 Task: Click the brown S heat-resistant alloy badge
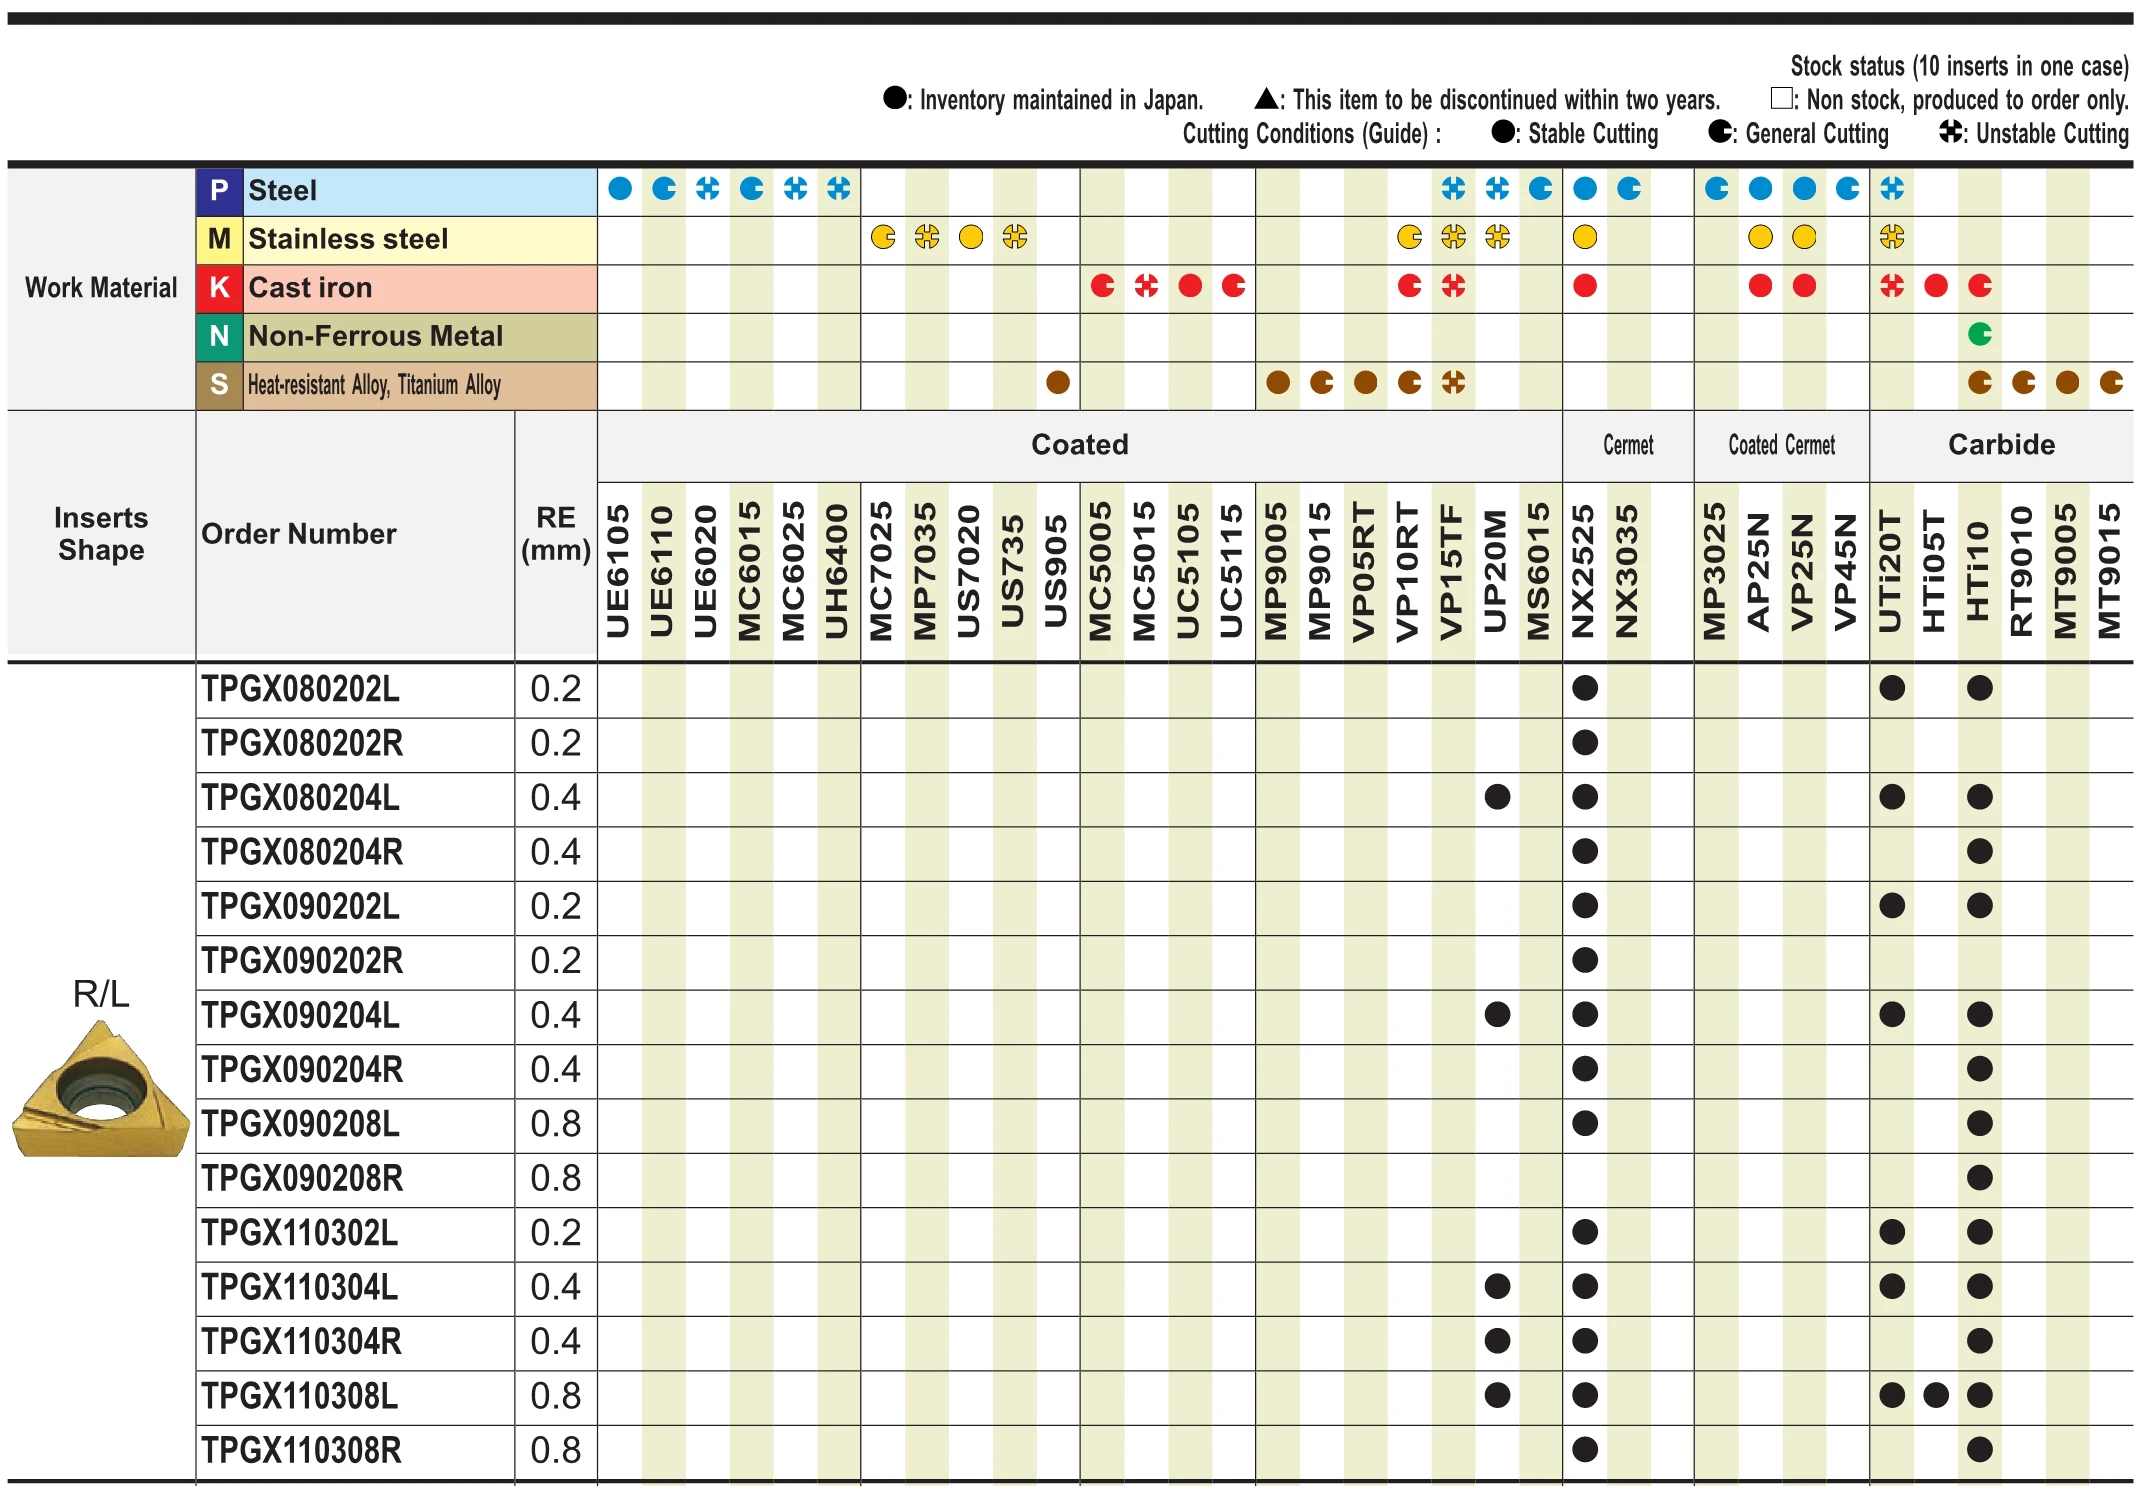tap(219, 385)
